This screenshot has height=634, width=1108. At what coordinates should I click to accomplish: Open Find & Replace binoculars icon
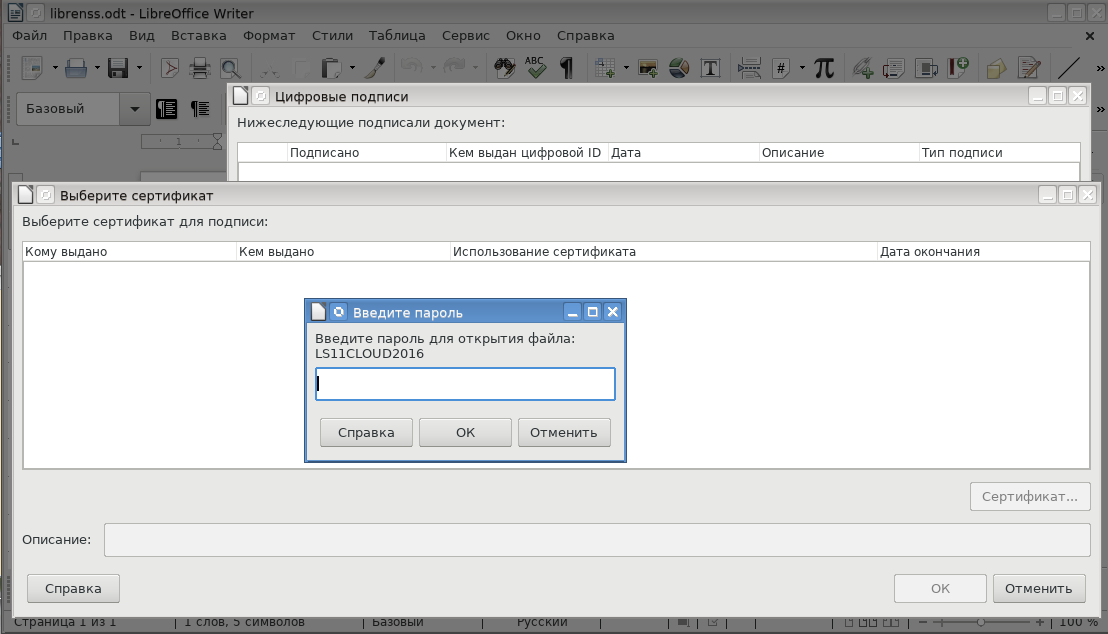(505, 68)
